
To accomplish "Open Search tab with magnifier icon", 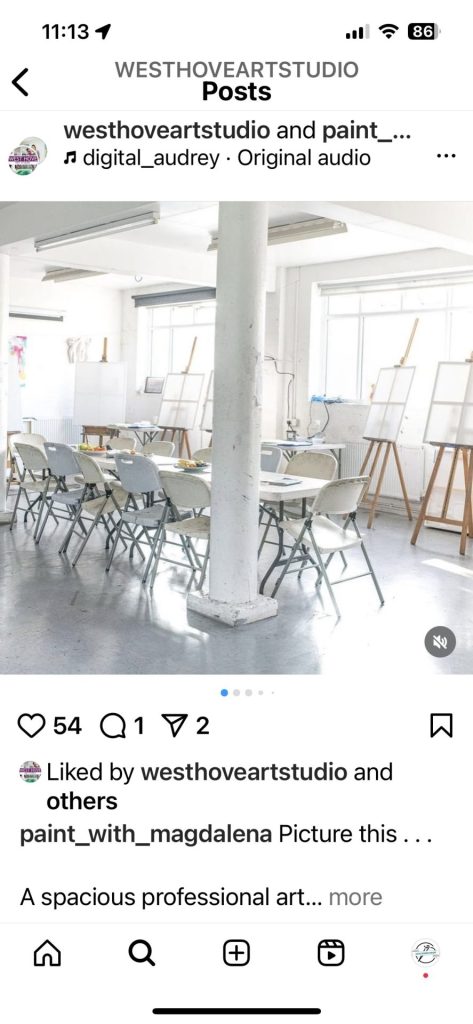I will (142, 953).
